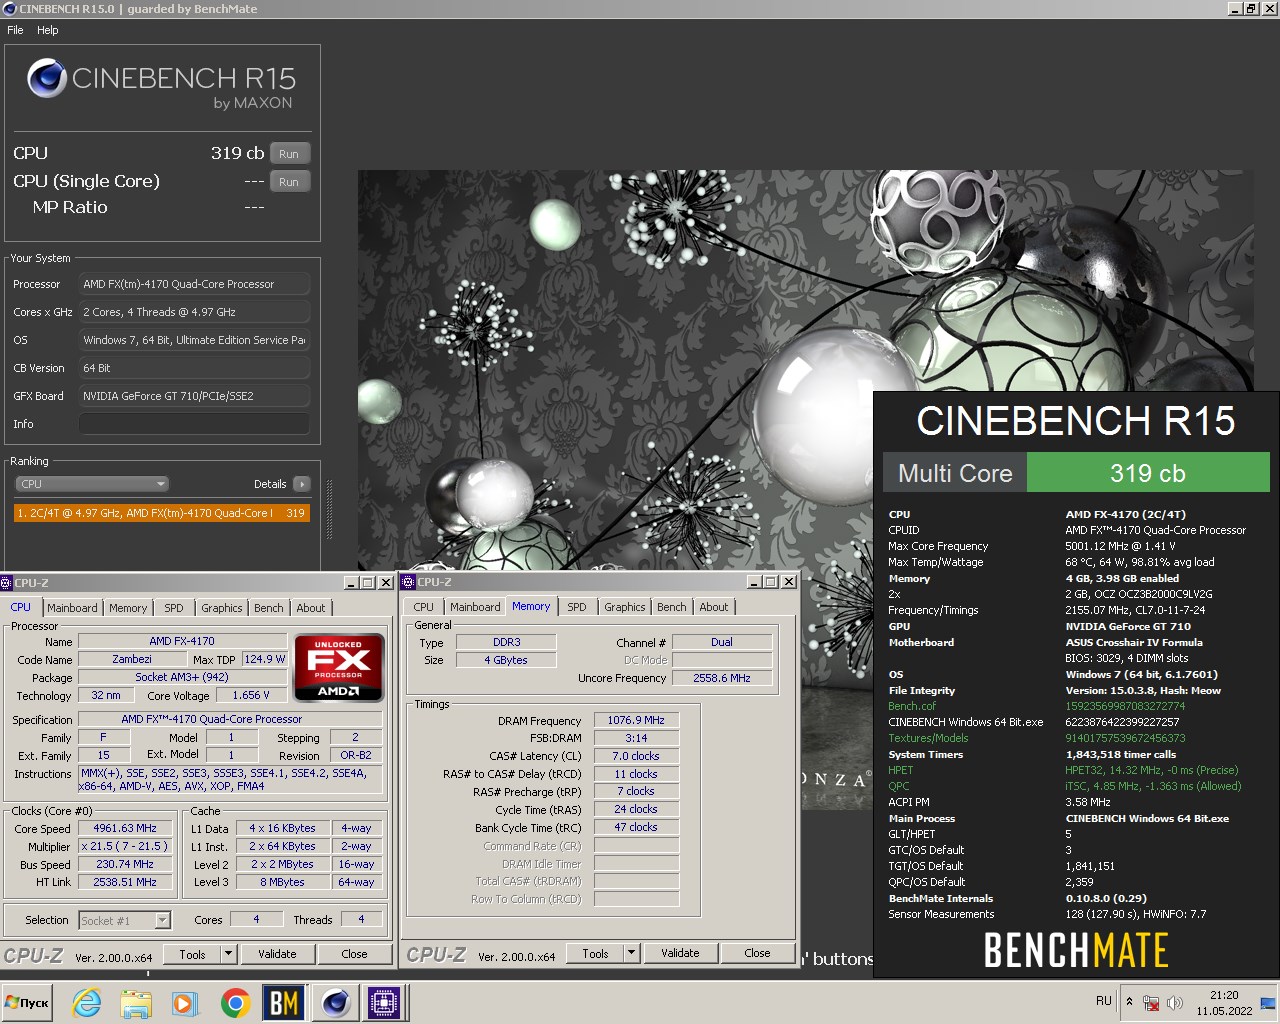The image size is (1280, 1024).
Task: Open About tab in left CPU-Z
Action: click(311, 608)
